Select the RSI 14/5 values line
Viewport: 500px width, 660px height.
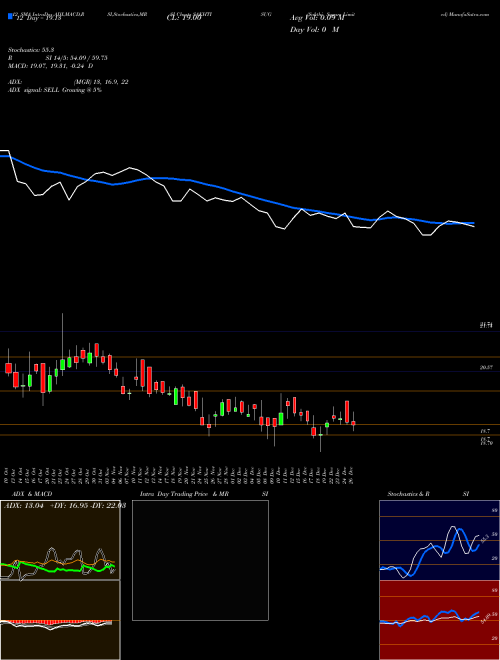[x=57, y=58]
